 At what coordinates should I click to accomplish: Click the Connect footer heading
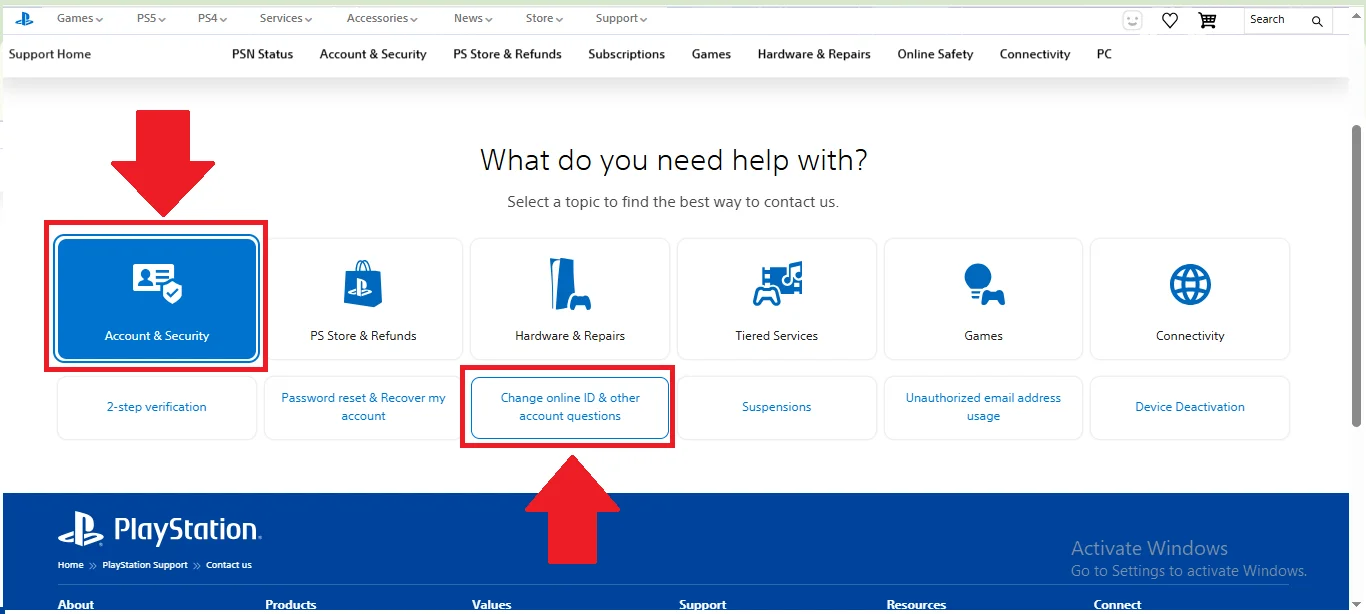1117,604
